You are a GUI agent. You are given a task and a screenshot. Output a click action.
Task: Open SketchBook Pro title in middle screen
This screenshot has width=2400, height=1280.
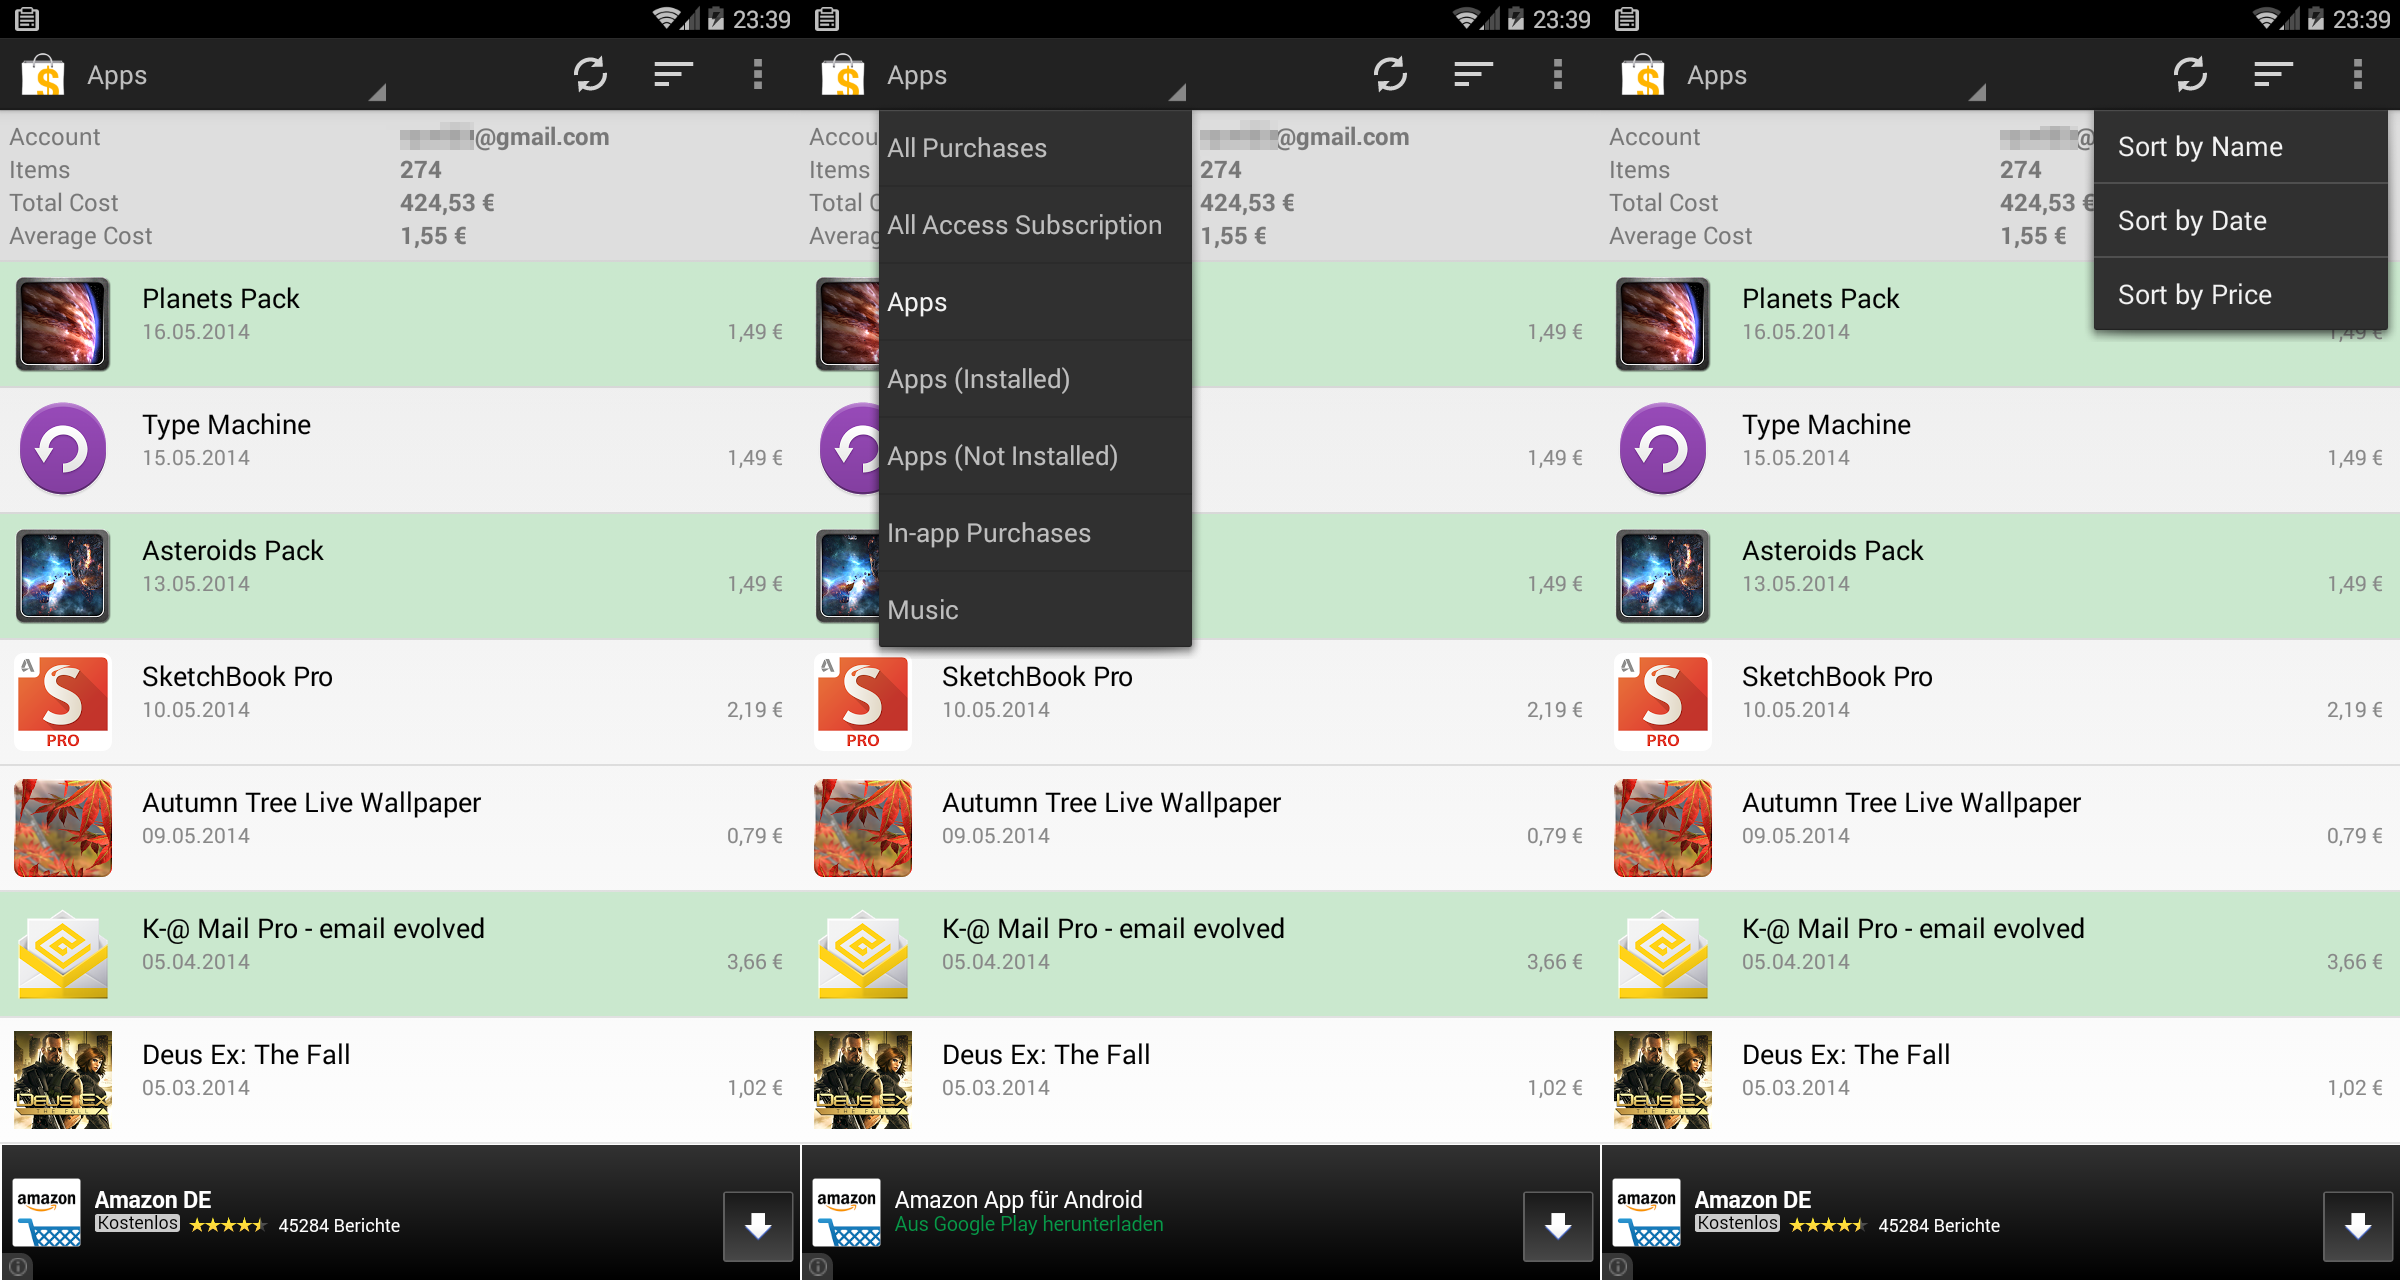1037,677
